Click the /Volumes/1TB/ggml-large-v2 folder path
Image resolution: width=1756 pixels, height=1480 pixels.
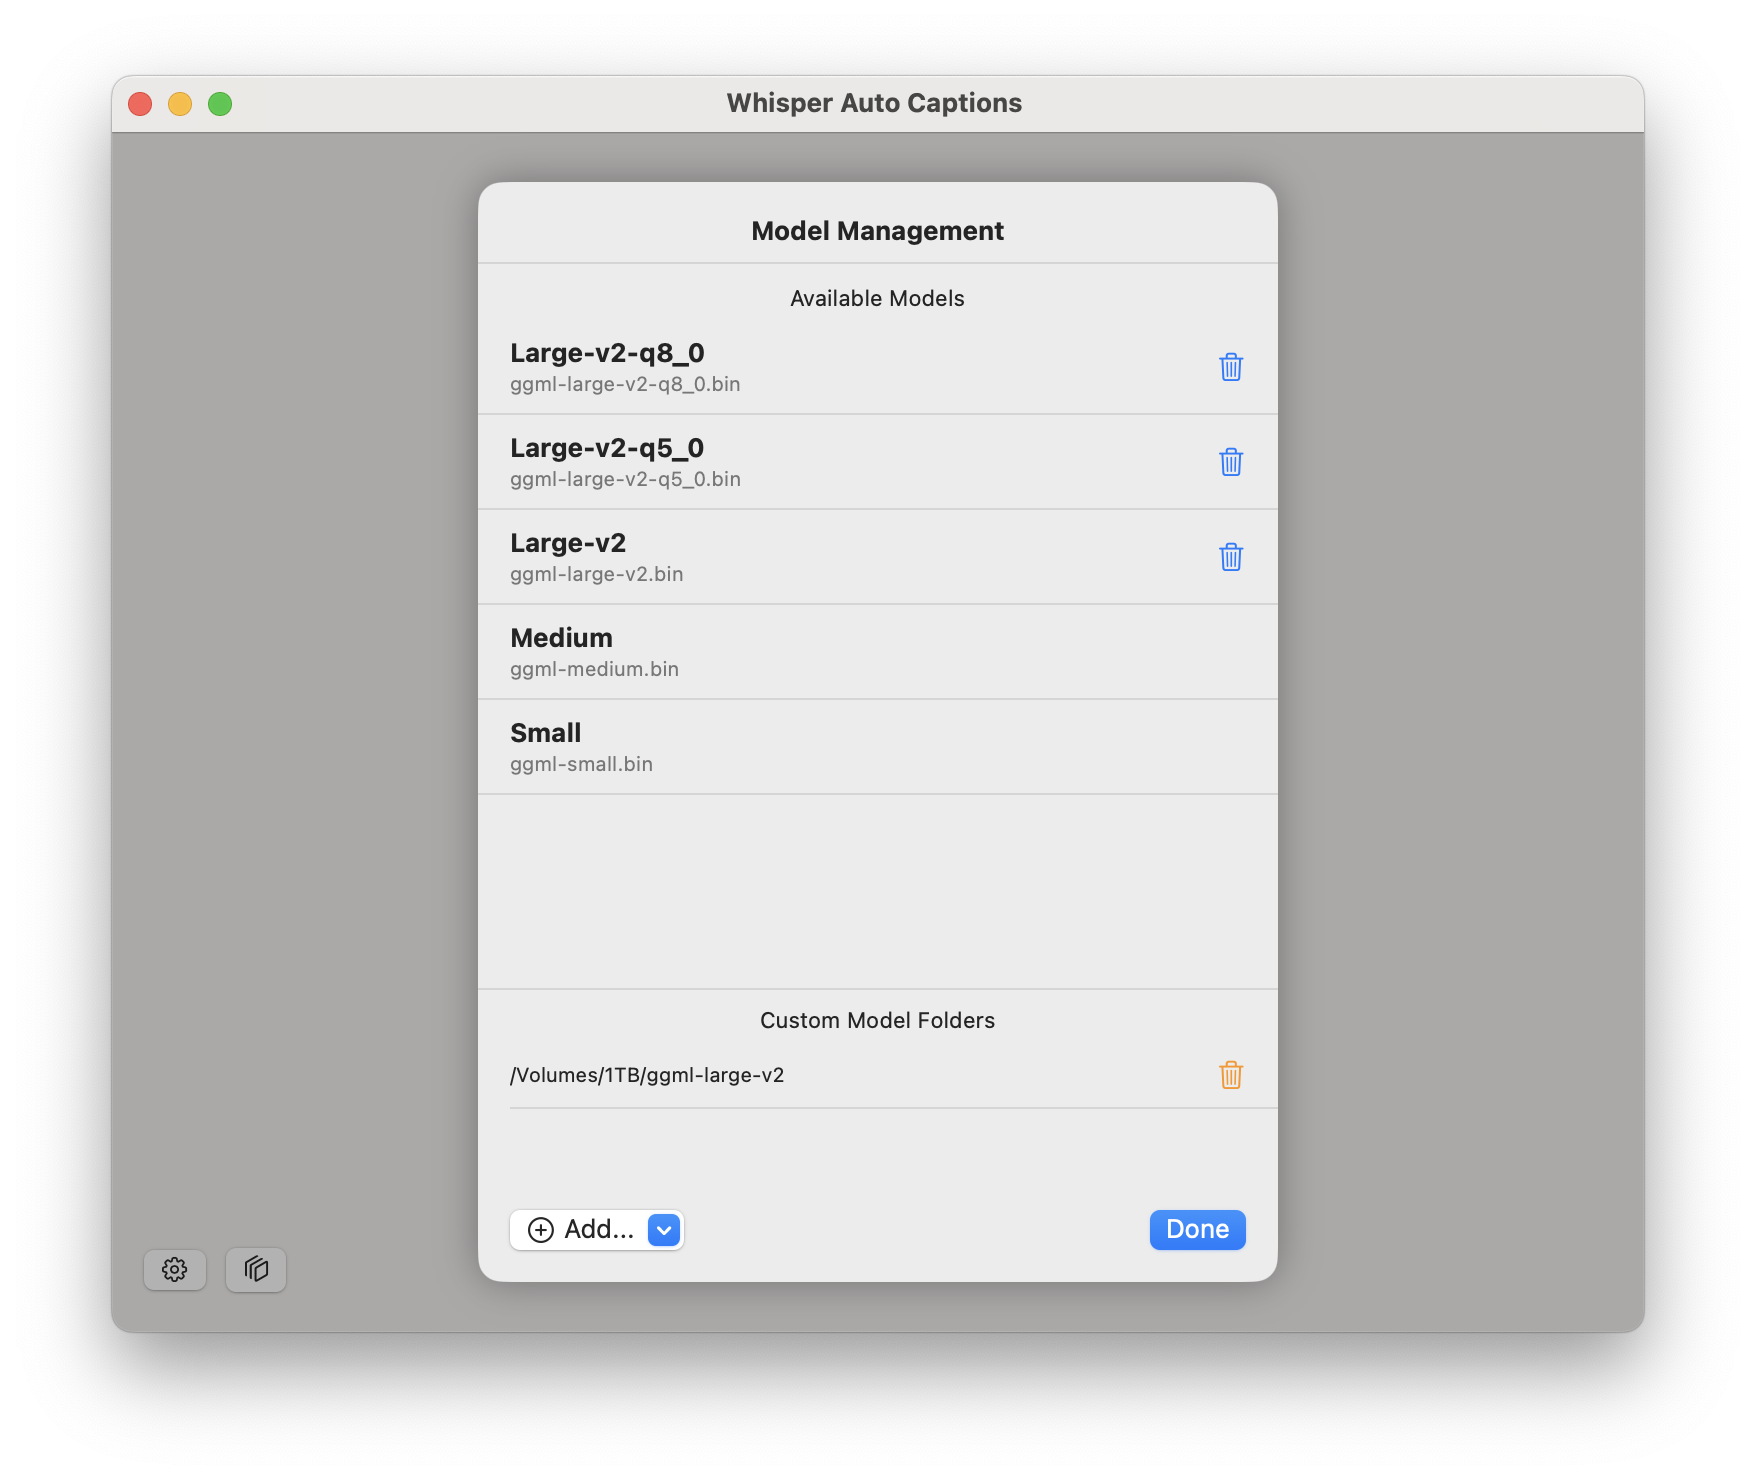click(647, 1075)
